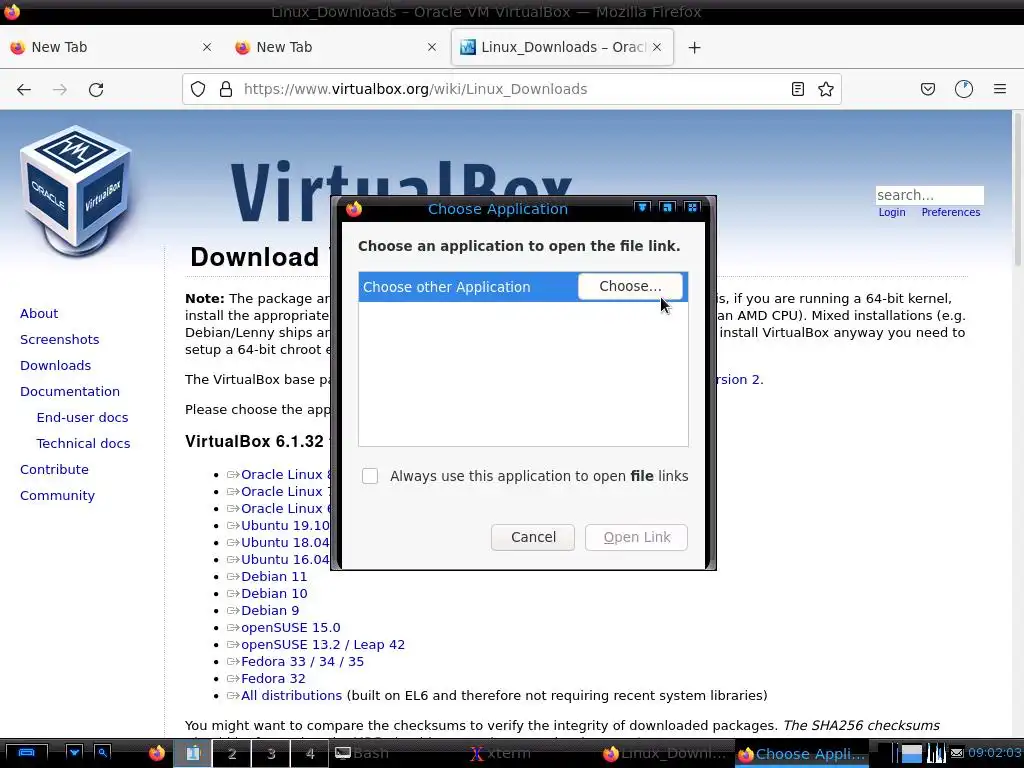1024x768 pixels.
Task: Show site security padlock info
Action: [226, 89]
